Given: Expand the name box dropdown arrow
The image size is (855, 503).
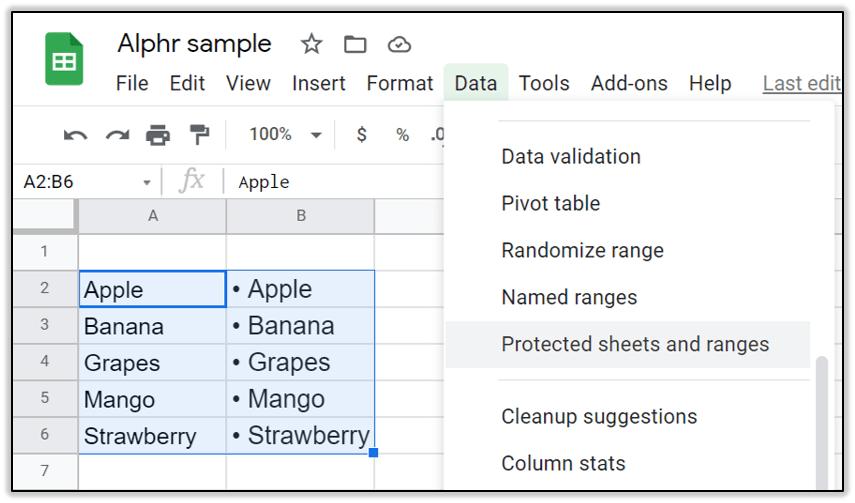Looking at the screenshot, I should 147,182.
